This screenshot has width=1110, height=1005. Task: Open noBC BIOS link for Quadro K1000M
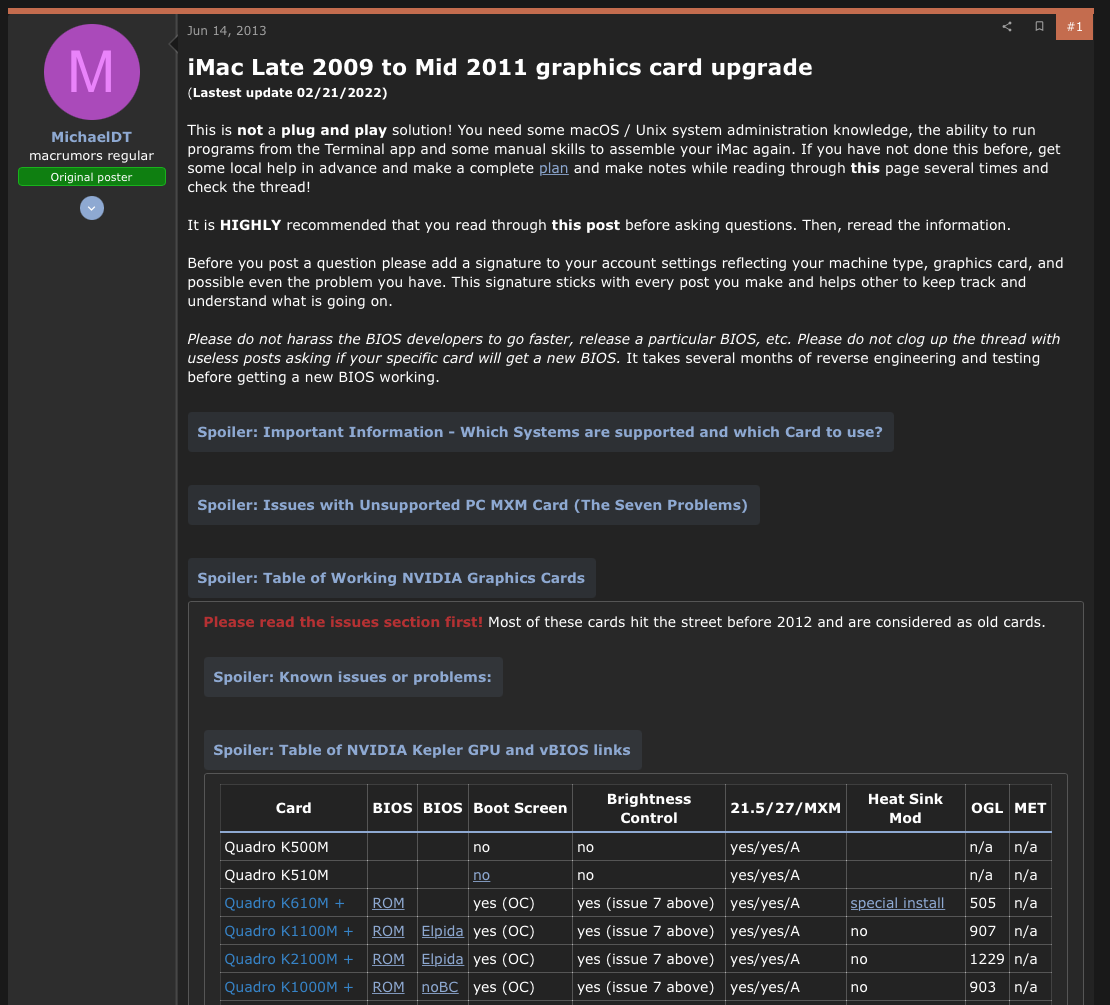(x=440, y=987)
